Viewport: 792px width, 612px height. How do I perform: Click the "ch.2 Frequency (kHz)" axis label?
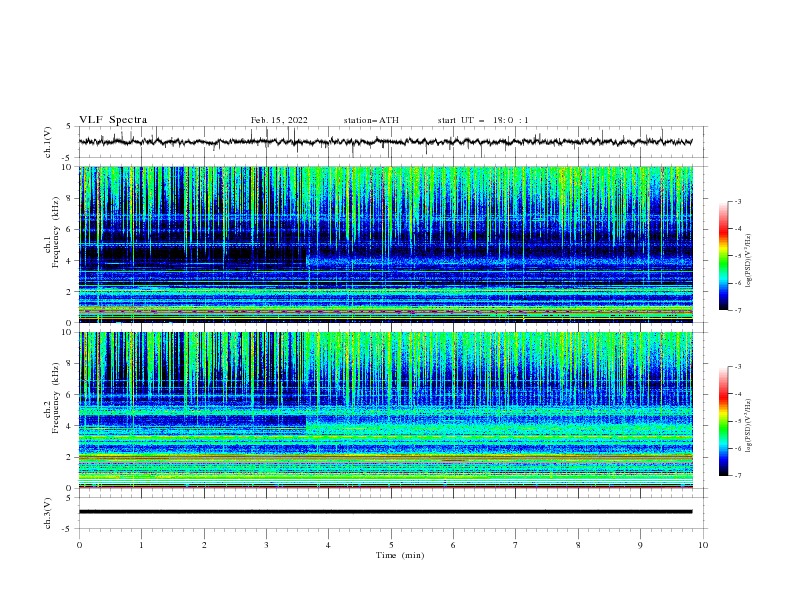tap(52, 398)
